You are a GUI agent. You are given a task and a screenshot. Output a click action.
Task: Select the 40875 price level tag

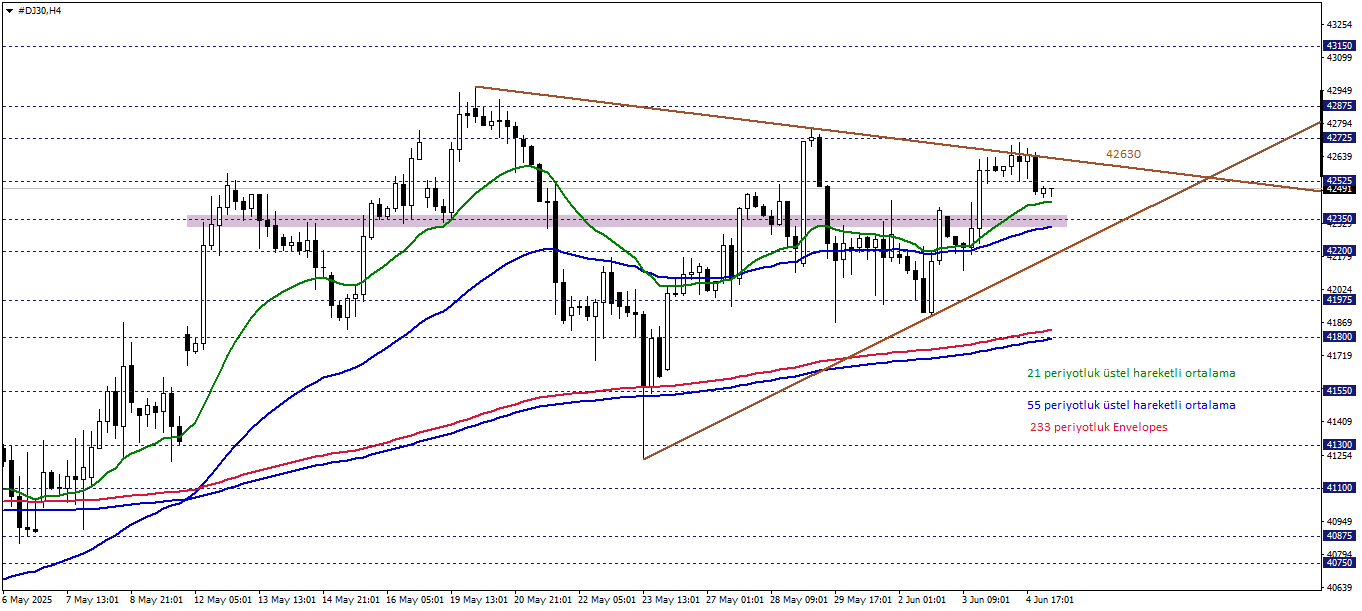1339,535
